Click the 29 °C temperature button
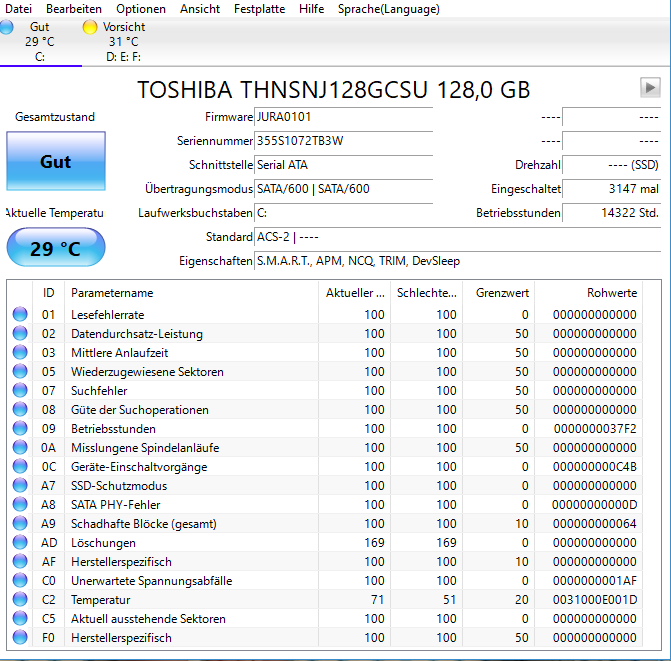671x661 pixels. pos(56,248)
